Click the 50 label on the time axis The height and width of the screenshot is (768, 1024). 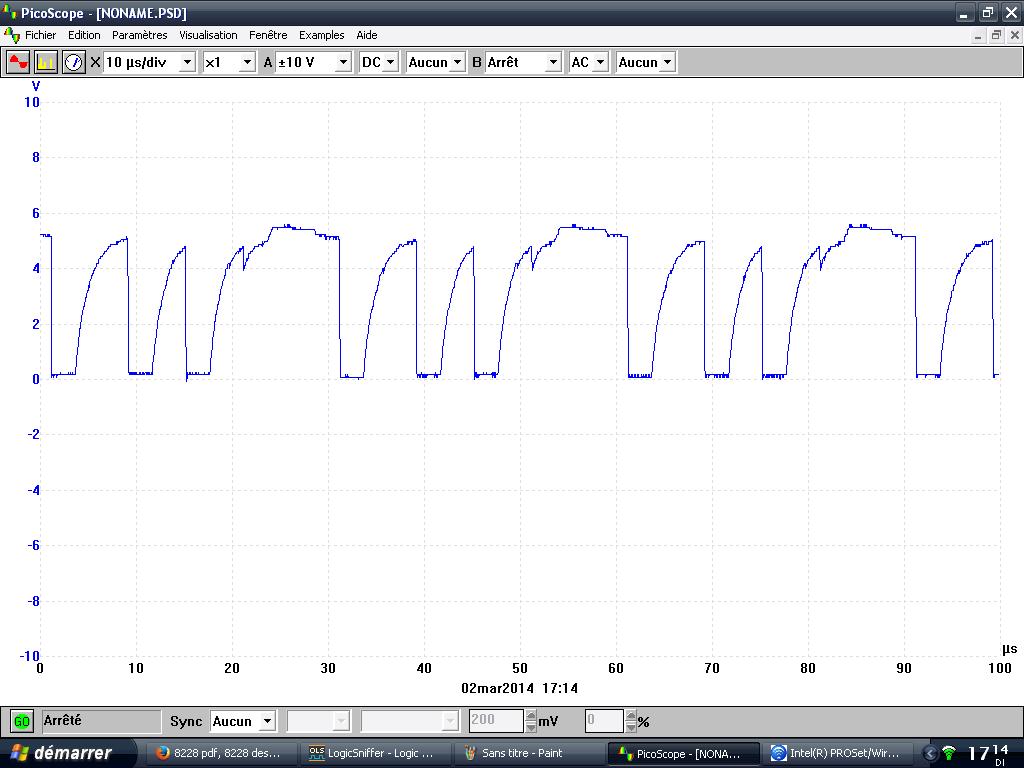coord(520,668)
